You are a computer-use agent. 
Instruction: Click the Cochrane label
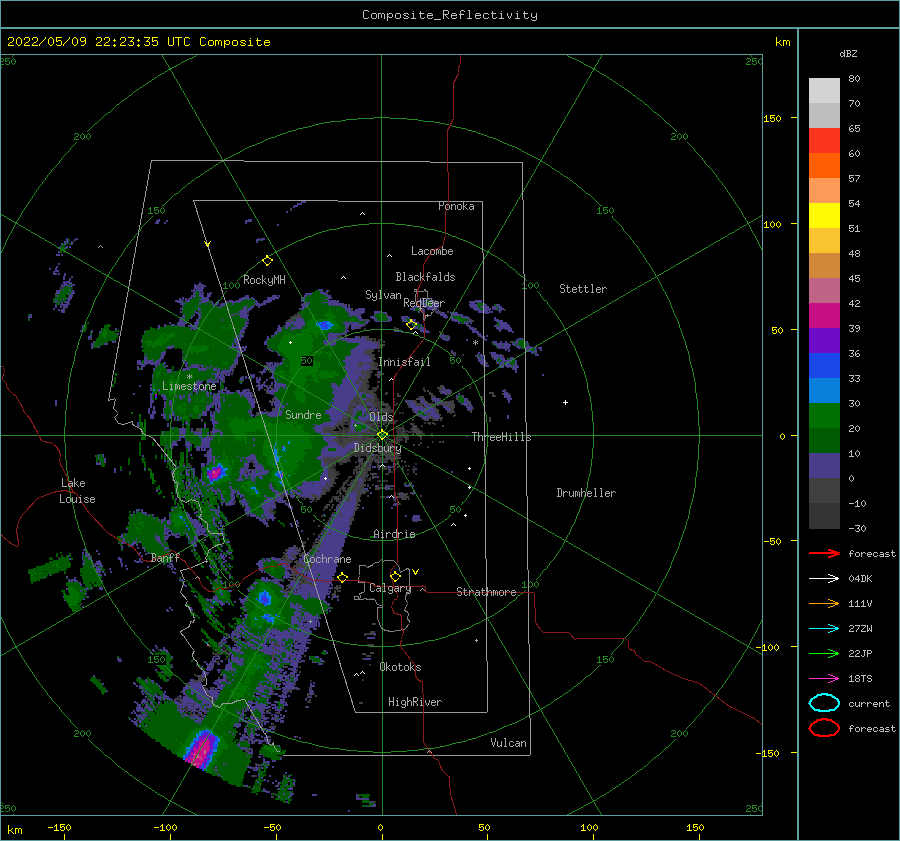click(327, 559)
